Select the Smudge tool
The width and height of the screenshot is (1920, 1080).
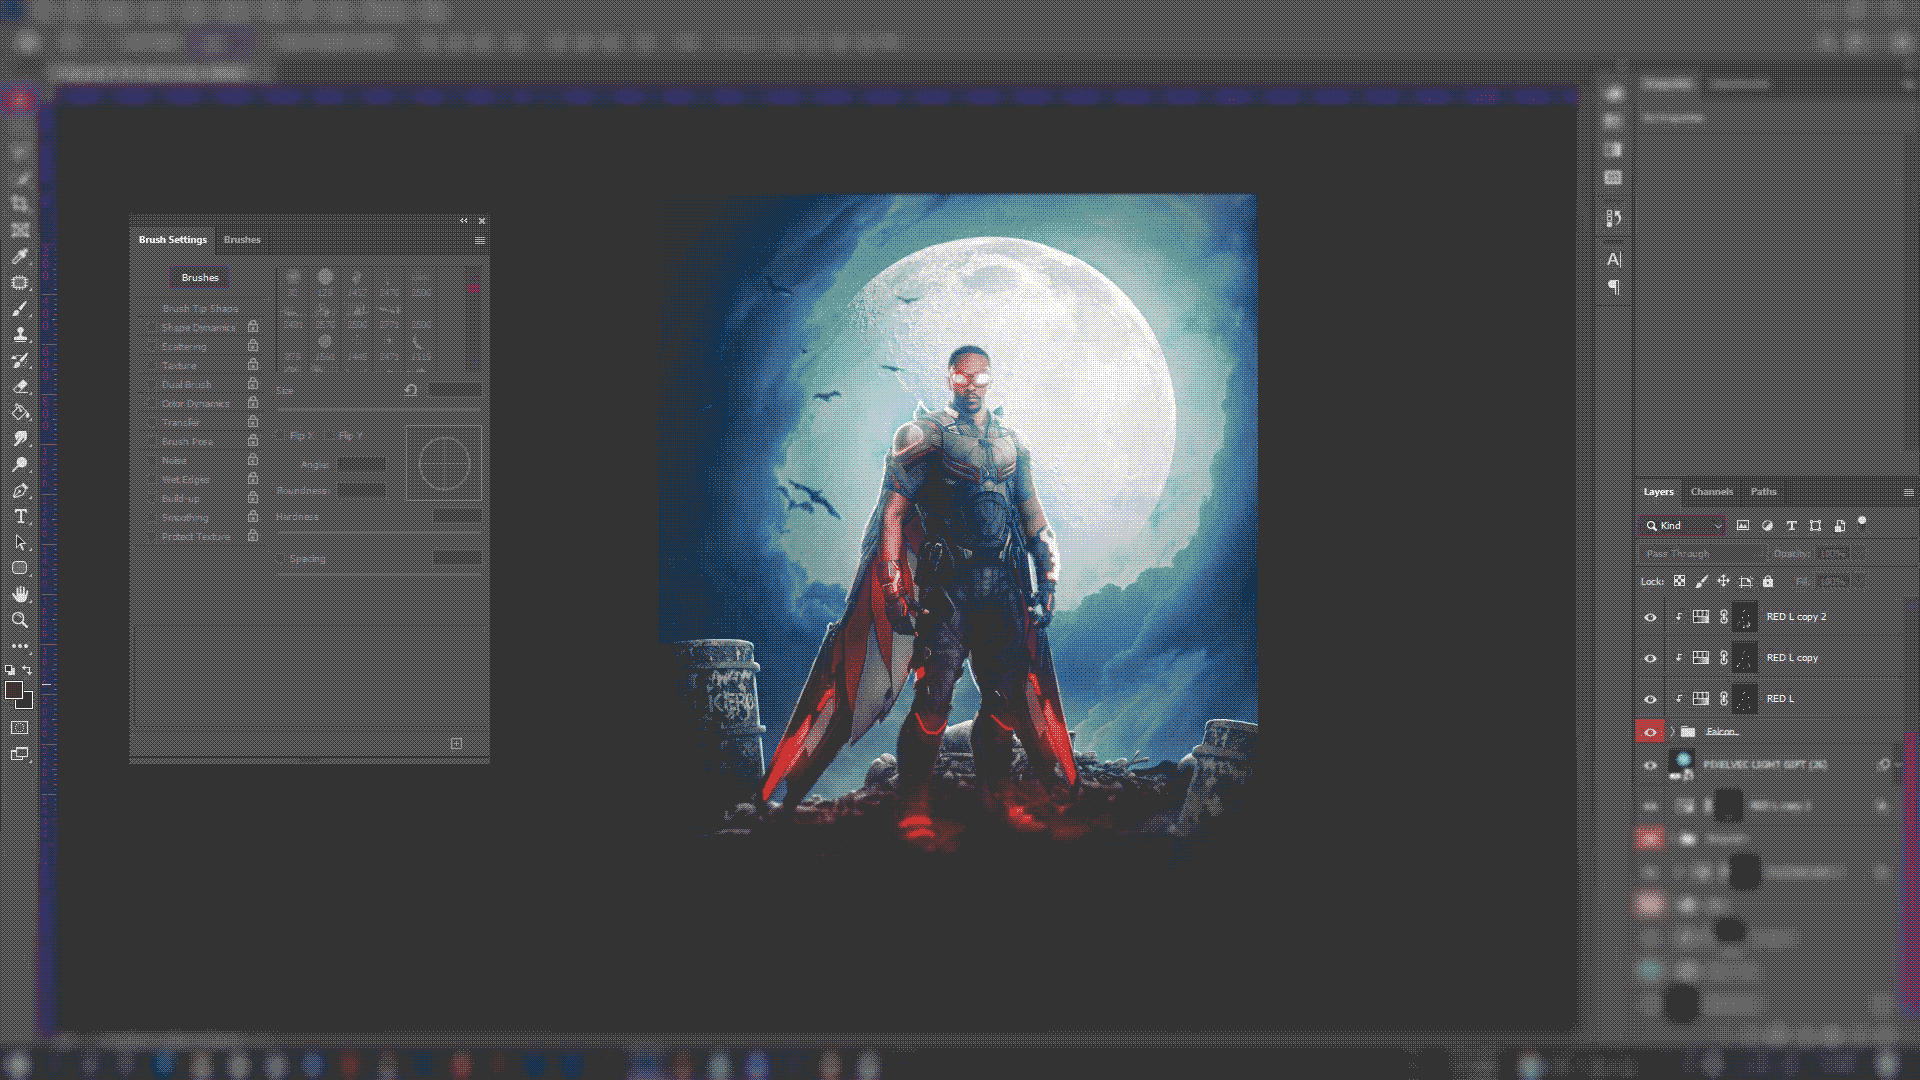pos(20,438)
